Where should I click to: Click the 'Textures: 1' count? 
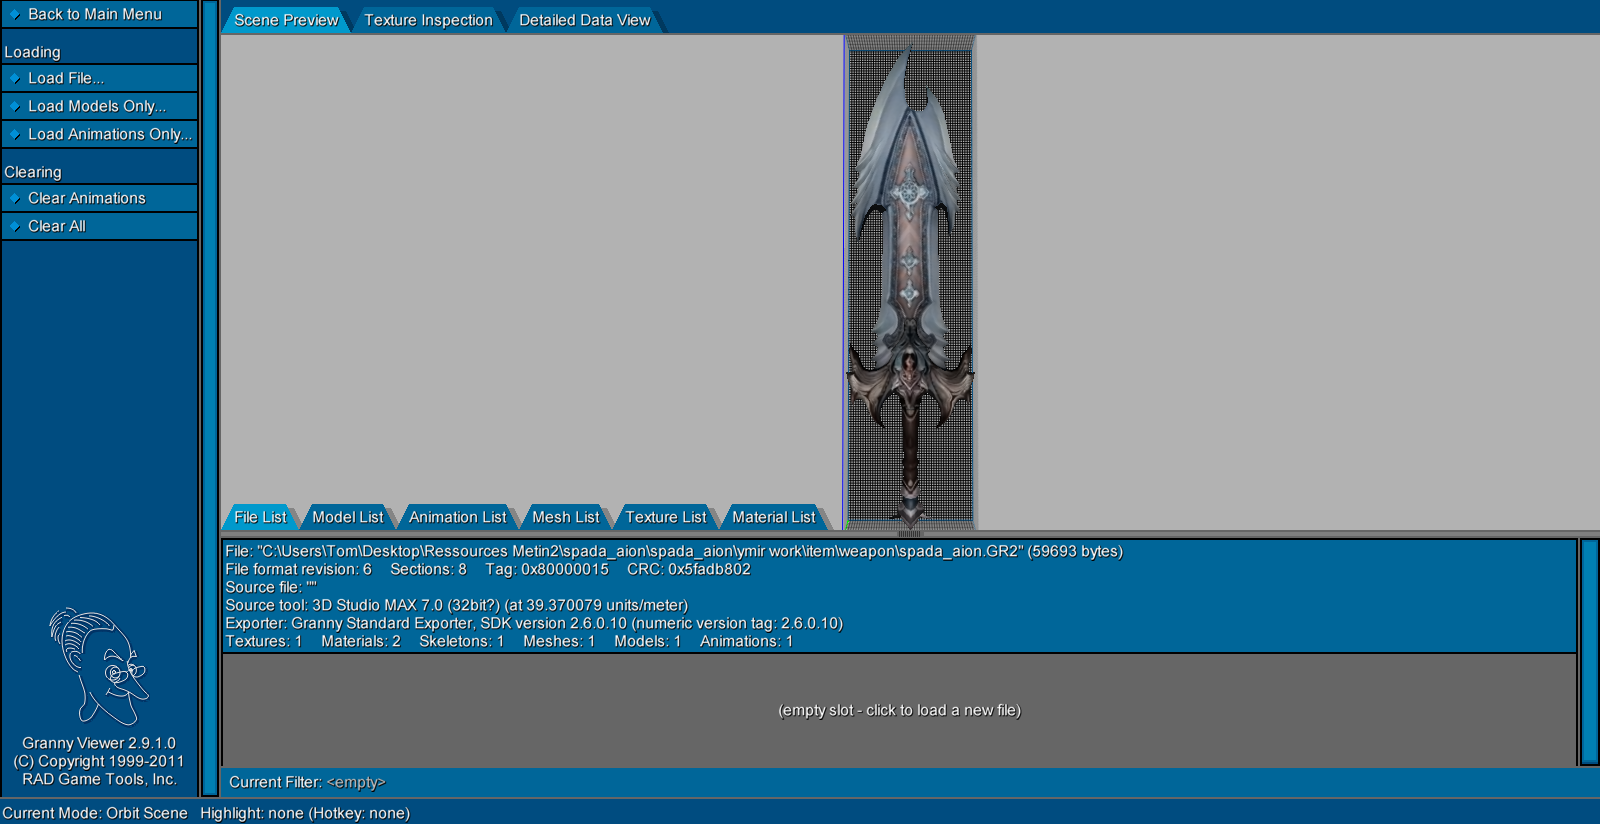[x=263, y=641]
